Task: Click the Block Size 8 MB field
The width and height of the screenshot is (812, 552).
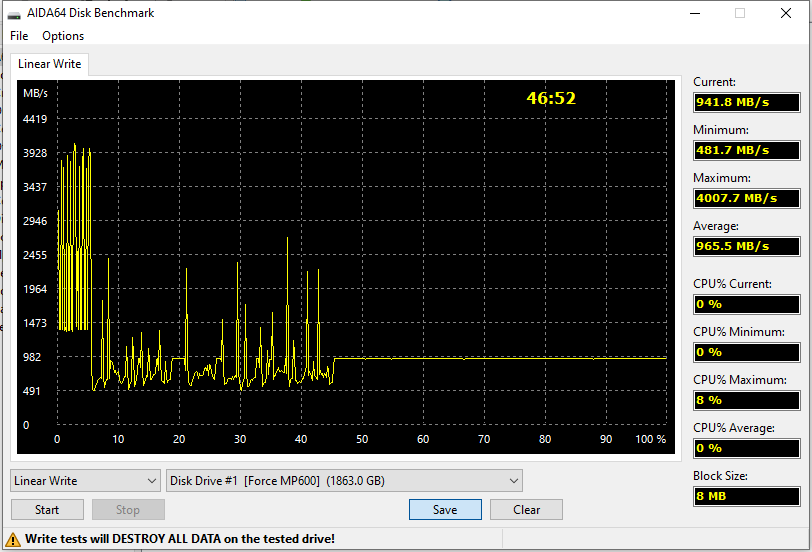Action: pos(747,496)
